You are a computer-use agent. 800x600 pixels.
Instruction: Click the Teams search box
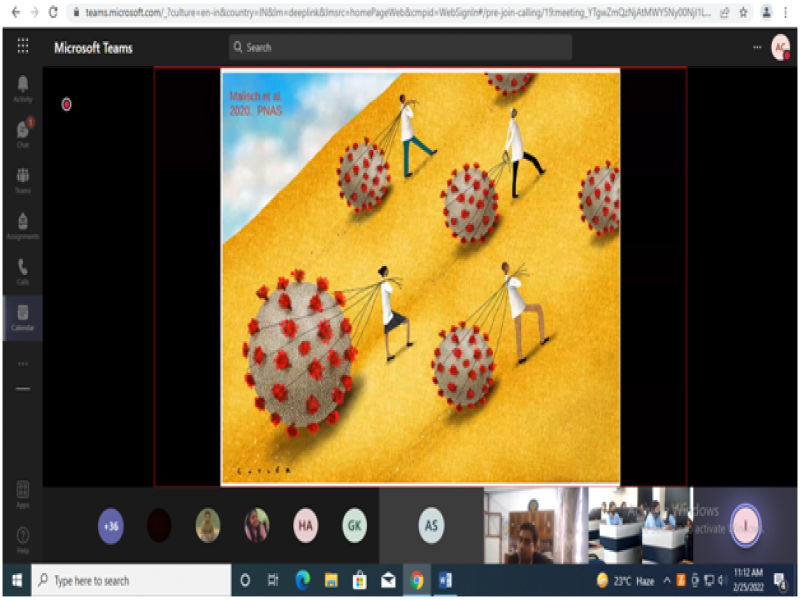pos(400,47)
